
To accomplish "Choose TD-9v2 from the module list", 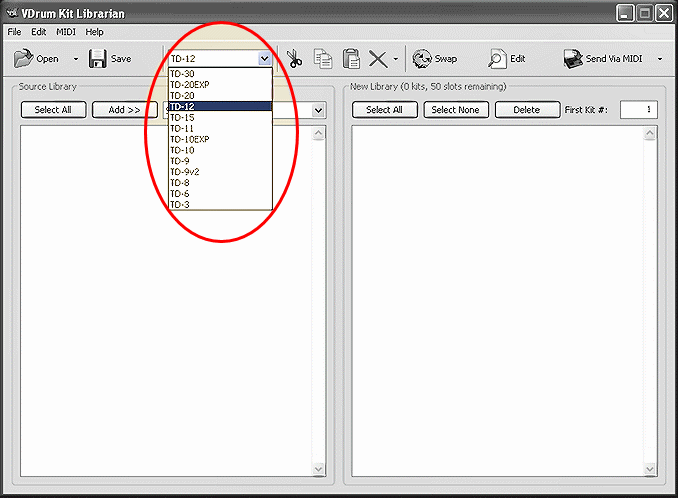I will pos(220,172).
